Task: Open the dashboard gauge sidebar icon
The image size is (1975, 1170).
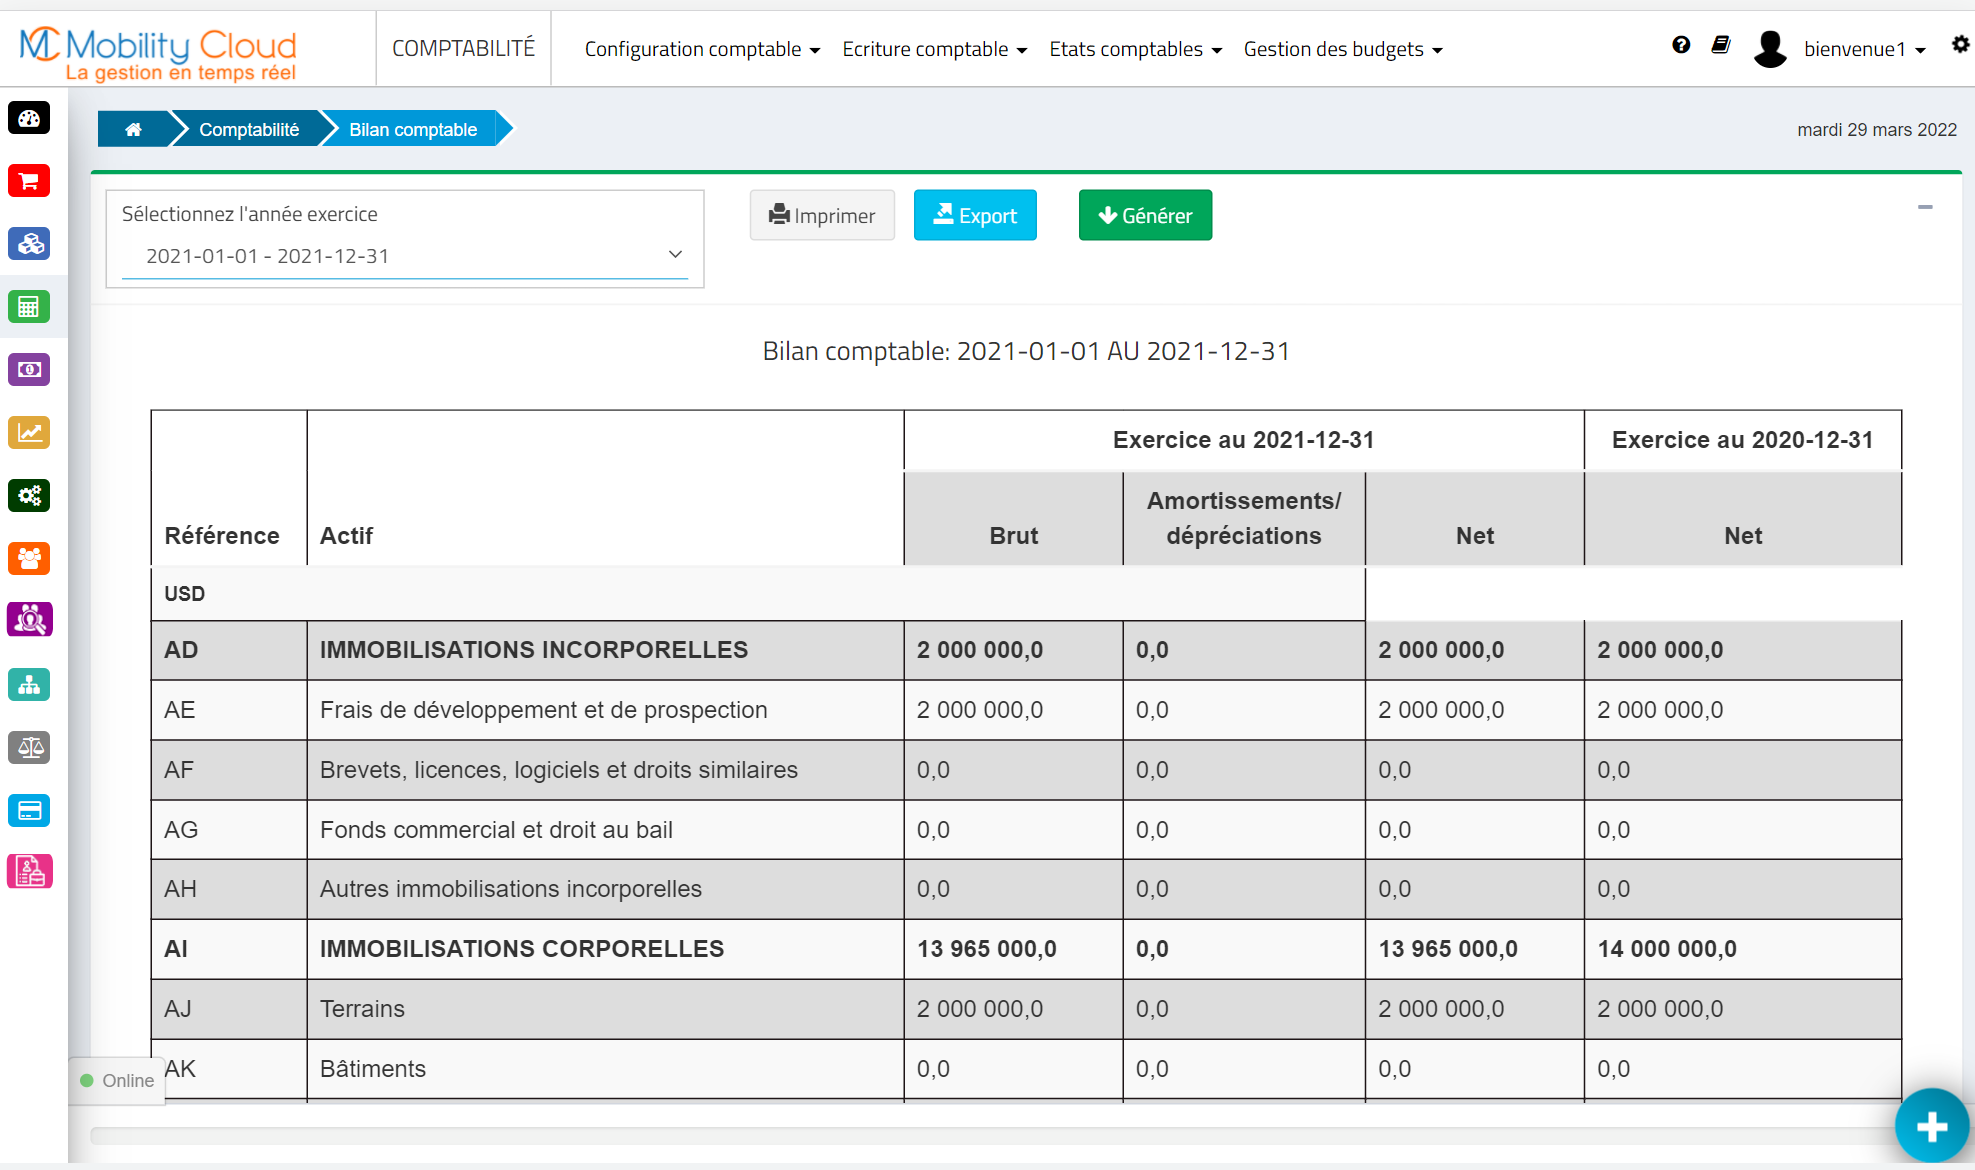Action: [x=29, y=119]
